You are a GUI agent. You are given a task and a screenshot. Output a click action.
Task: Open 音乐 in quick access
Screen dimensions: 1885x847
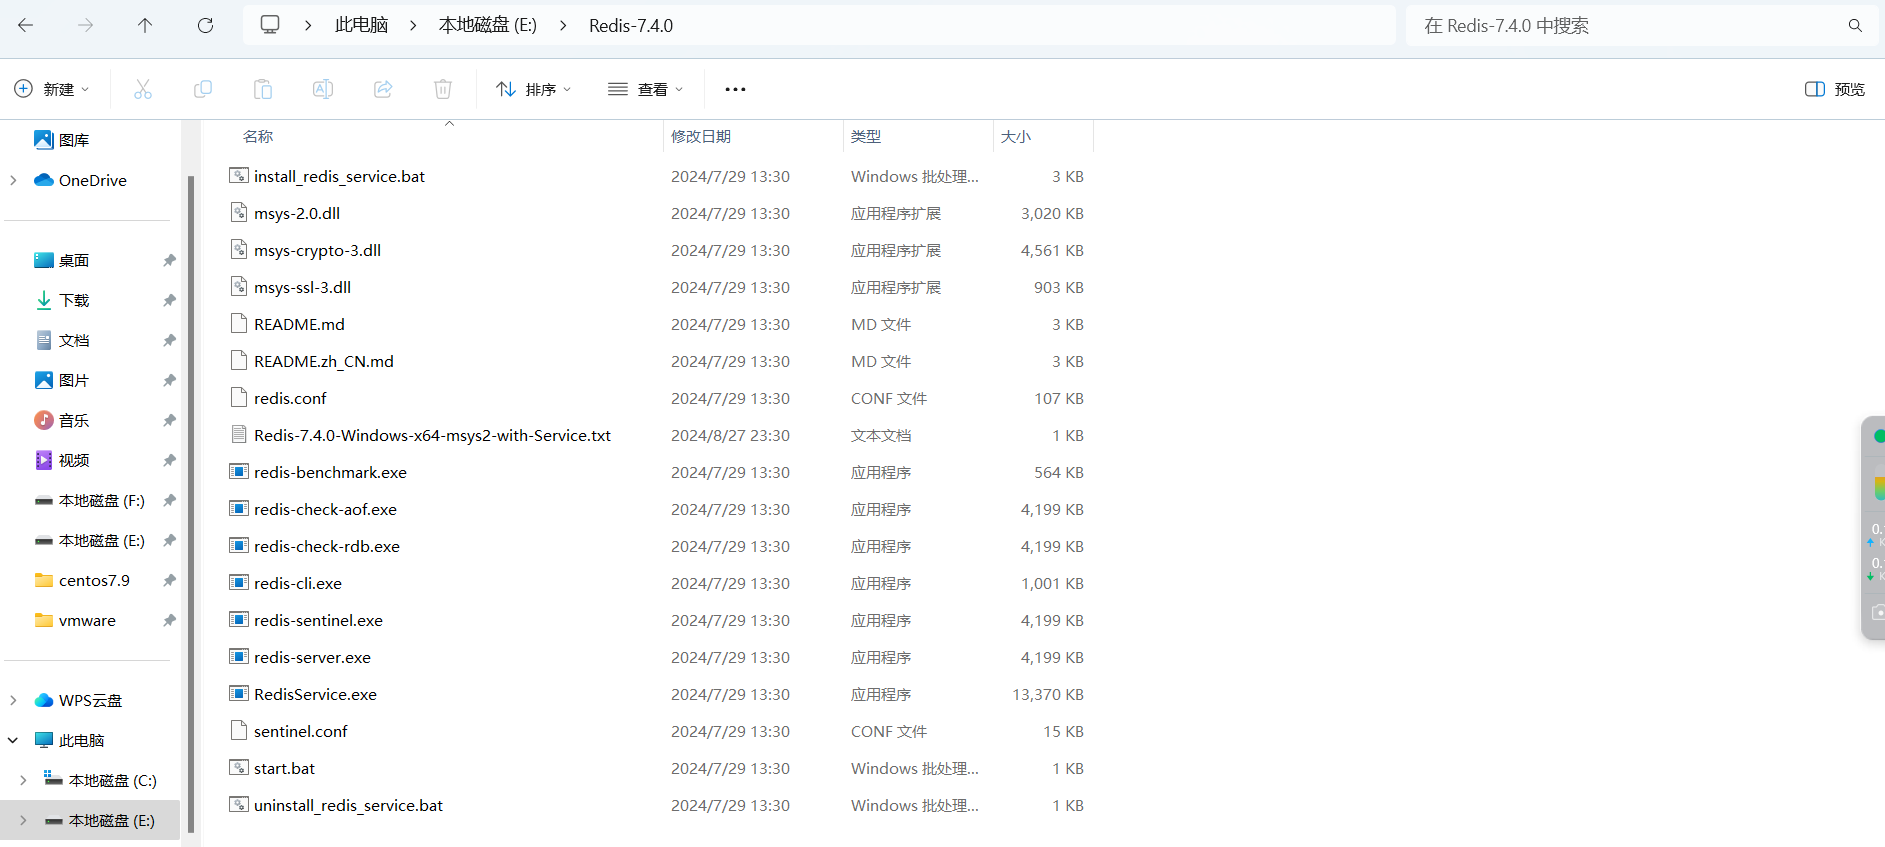(62, 420)
